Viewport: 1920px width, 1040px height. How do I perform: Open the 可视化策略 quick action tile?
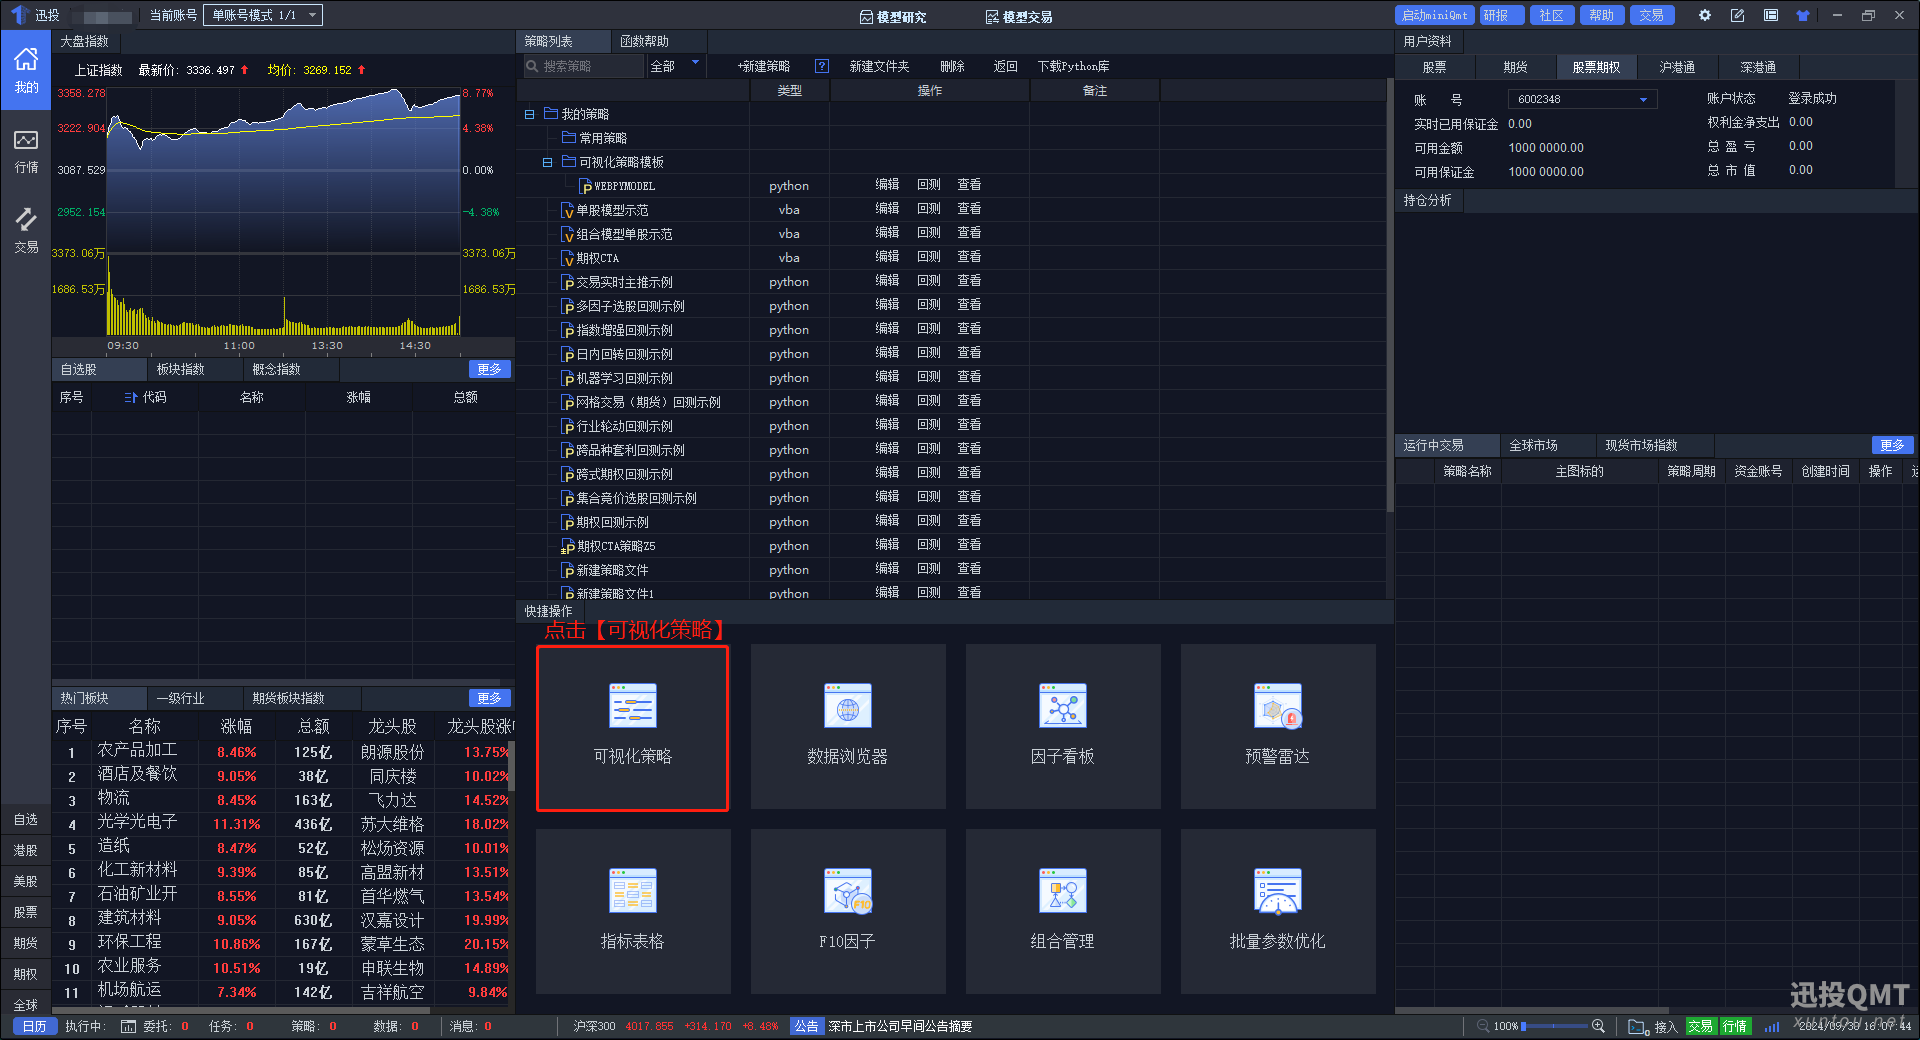(x=632, y=727)
